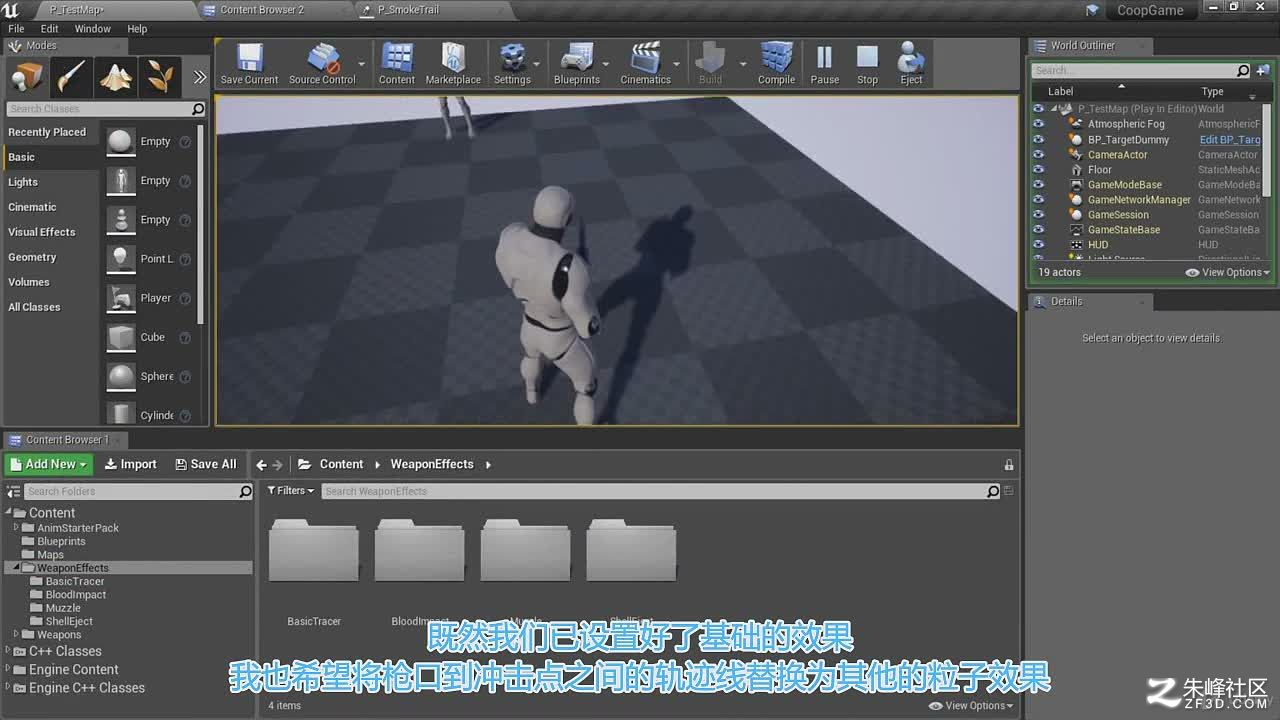
Task: Toggle visibility of GameNetworkManager actor
Action: tap(1038, 199)
